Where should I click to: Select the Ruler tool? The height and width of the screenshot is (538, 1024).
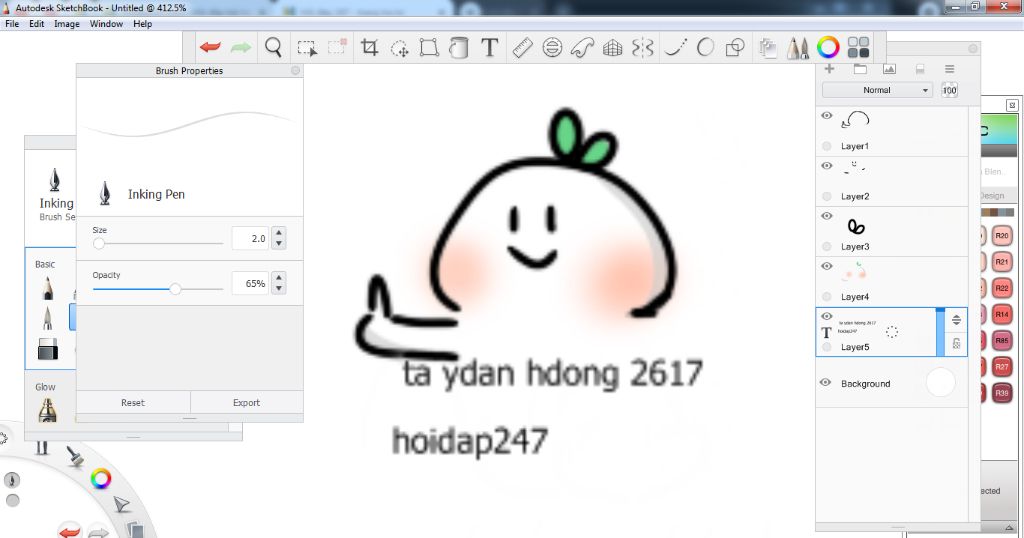pos(522,48)
